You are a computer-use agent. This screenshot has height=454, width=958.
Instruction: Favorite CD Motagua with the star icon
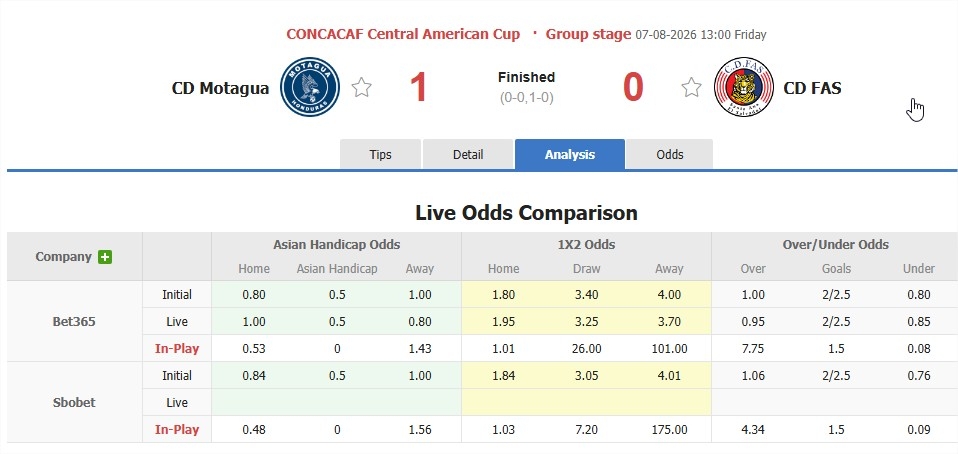(362, 87)
